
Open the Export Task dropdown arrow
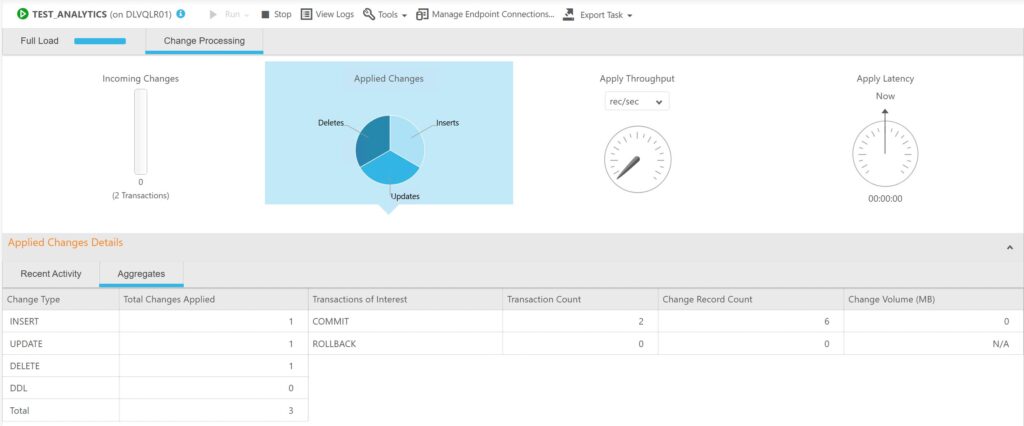(629, 16)
